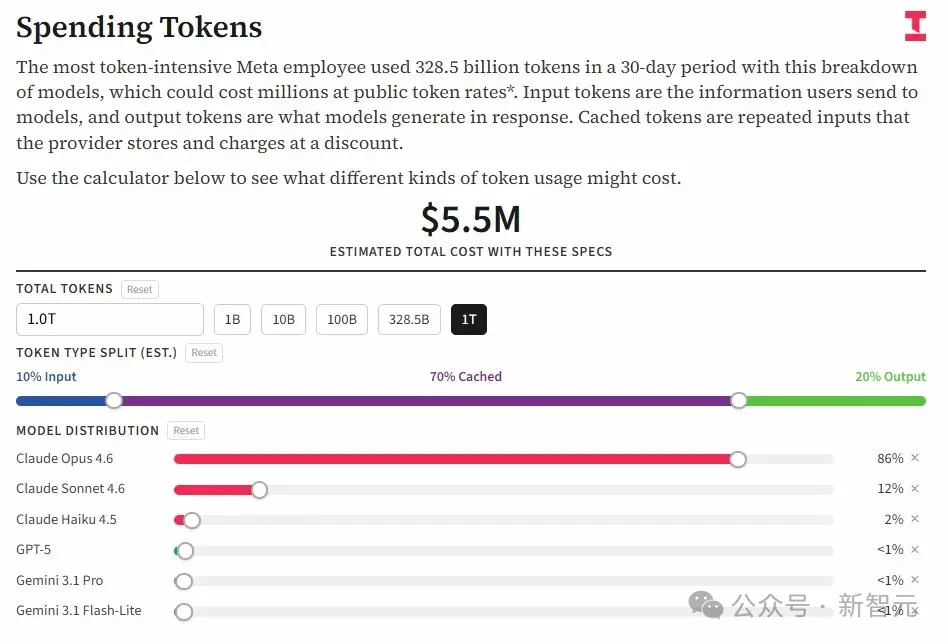Select the 328.5B tokens preset
Image resolution: width=948 pixels, height=644 pixels.
coord(409,319)
